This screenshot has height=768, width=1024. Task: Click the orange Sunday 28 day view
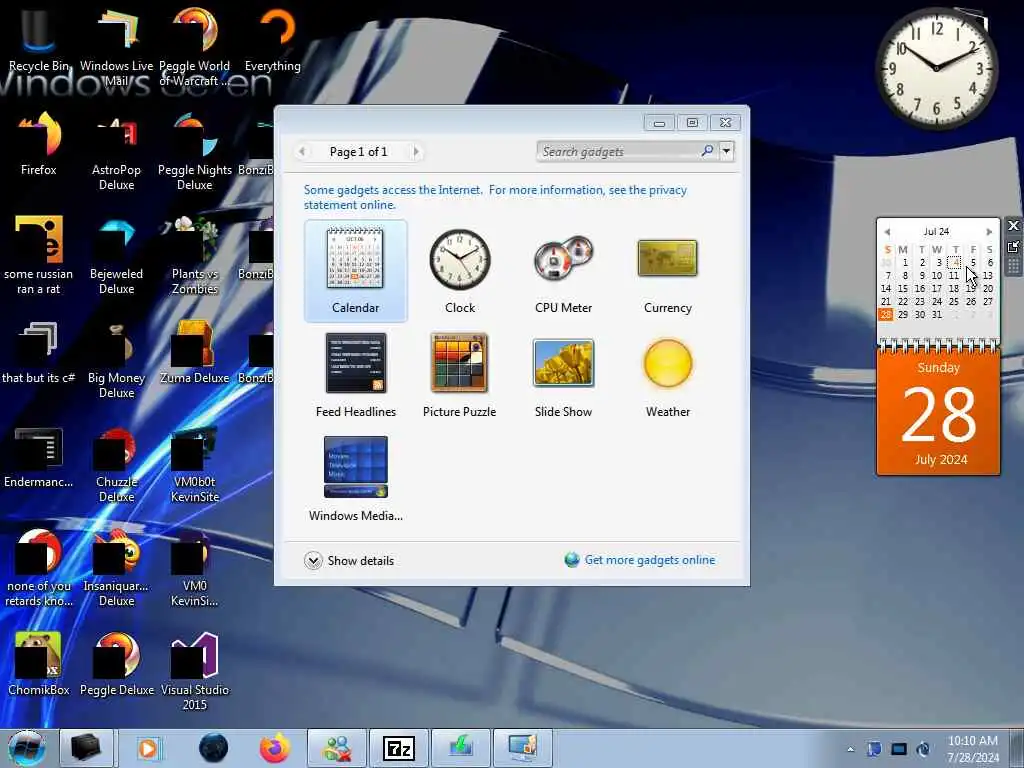pos(938,413)
